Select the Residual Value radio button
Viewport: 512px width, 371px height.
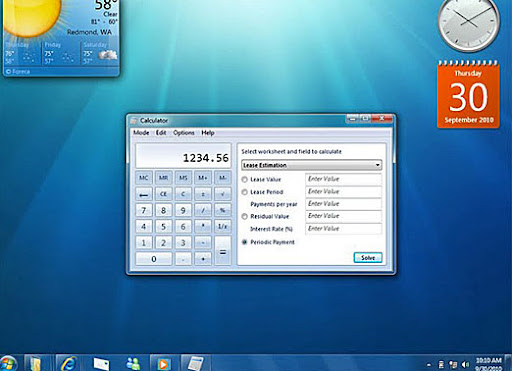(x=244, y=217)
